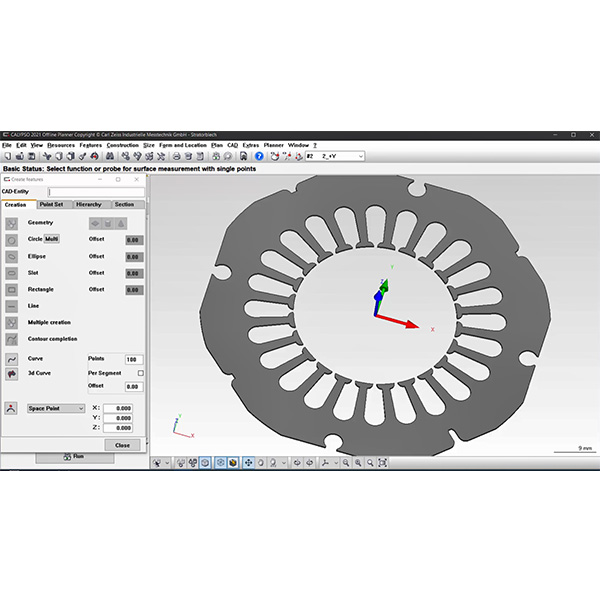Toggle the shaded cube display mode
Screen dimensions: 600x600
point(232,463)
